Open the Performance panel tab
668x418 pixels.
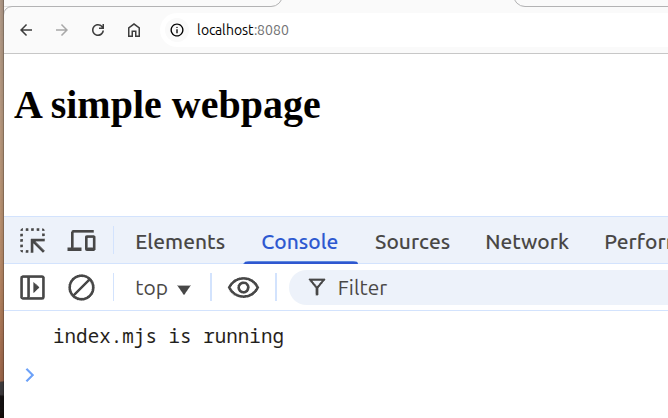pos(635,241)
